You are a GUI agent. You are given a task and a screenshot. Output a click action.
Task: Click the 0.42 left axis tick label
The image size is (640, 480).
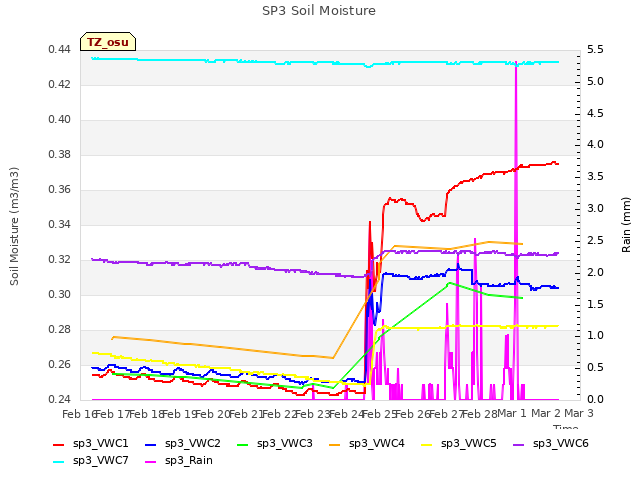click(x=59, y=85)
